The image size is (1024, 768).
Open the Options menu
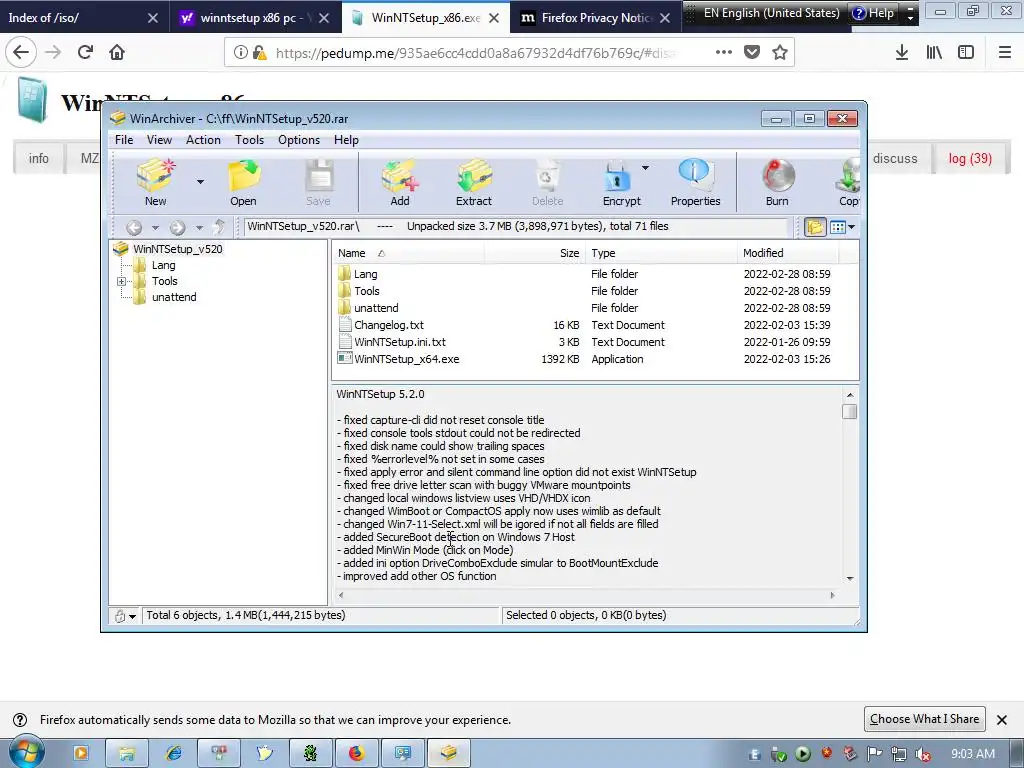(299, 140)
